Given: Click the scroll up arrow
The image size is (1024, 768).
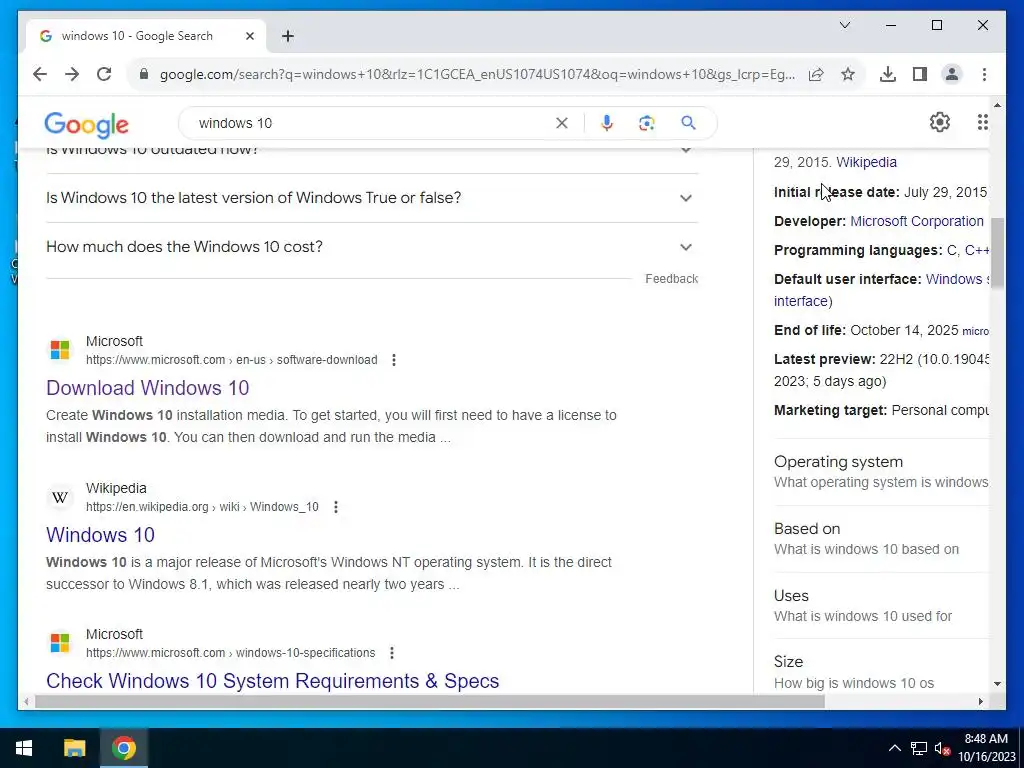Looking at the screenshot, I should pyautogui.click(x=997, y=104).
